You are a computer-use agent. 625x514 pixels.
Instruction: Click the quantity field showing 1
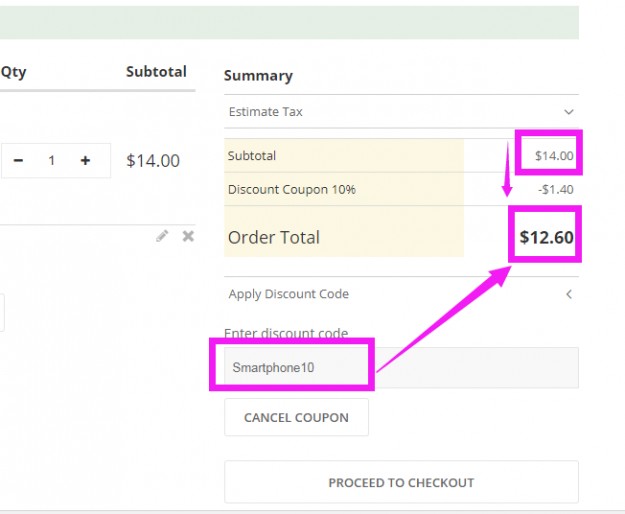[51, 160]
